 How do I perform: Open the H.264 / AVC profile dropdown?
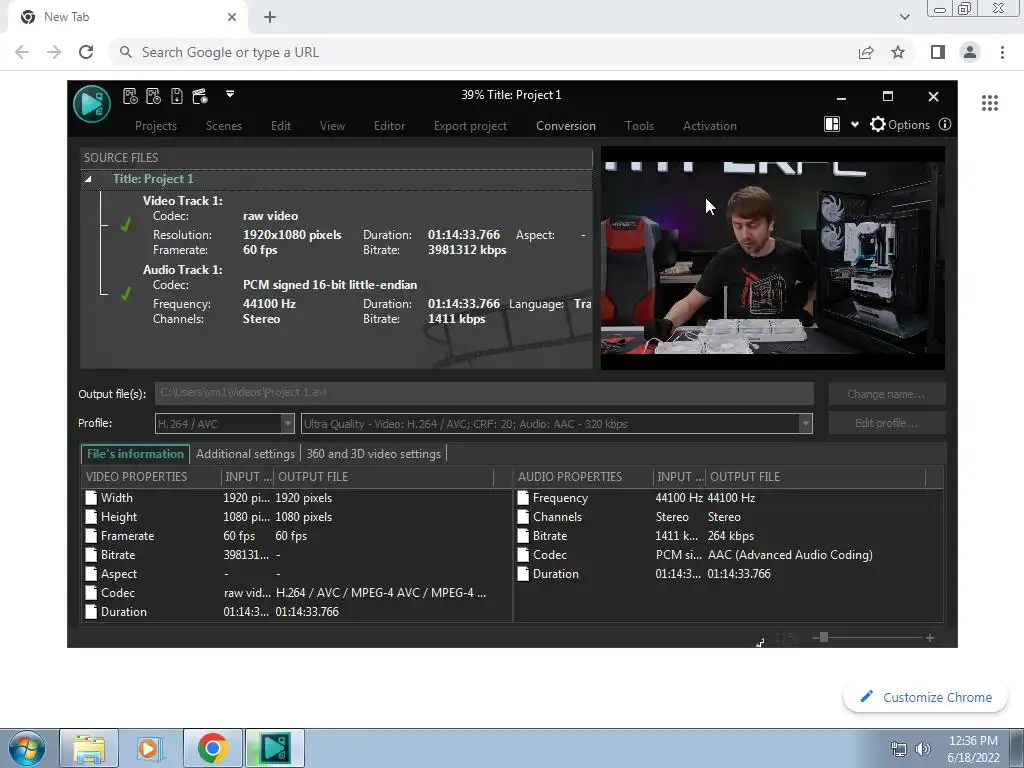pos(225,423)
